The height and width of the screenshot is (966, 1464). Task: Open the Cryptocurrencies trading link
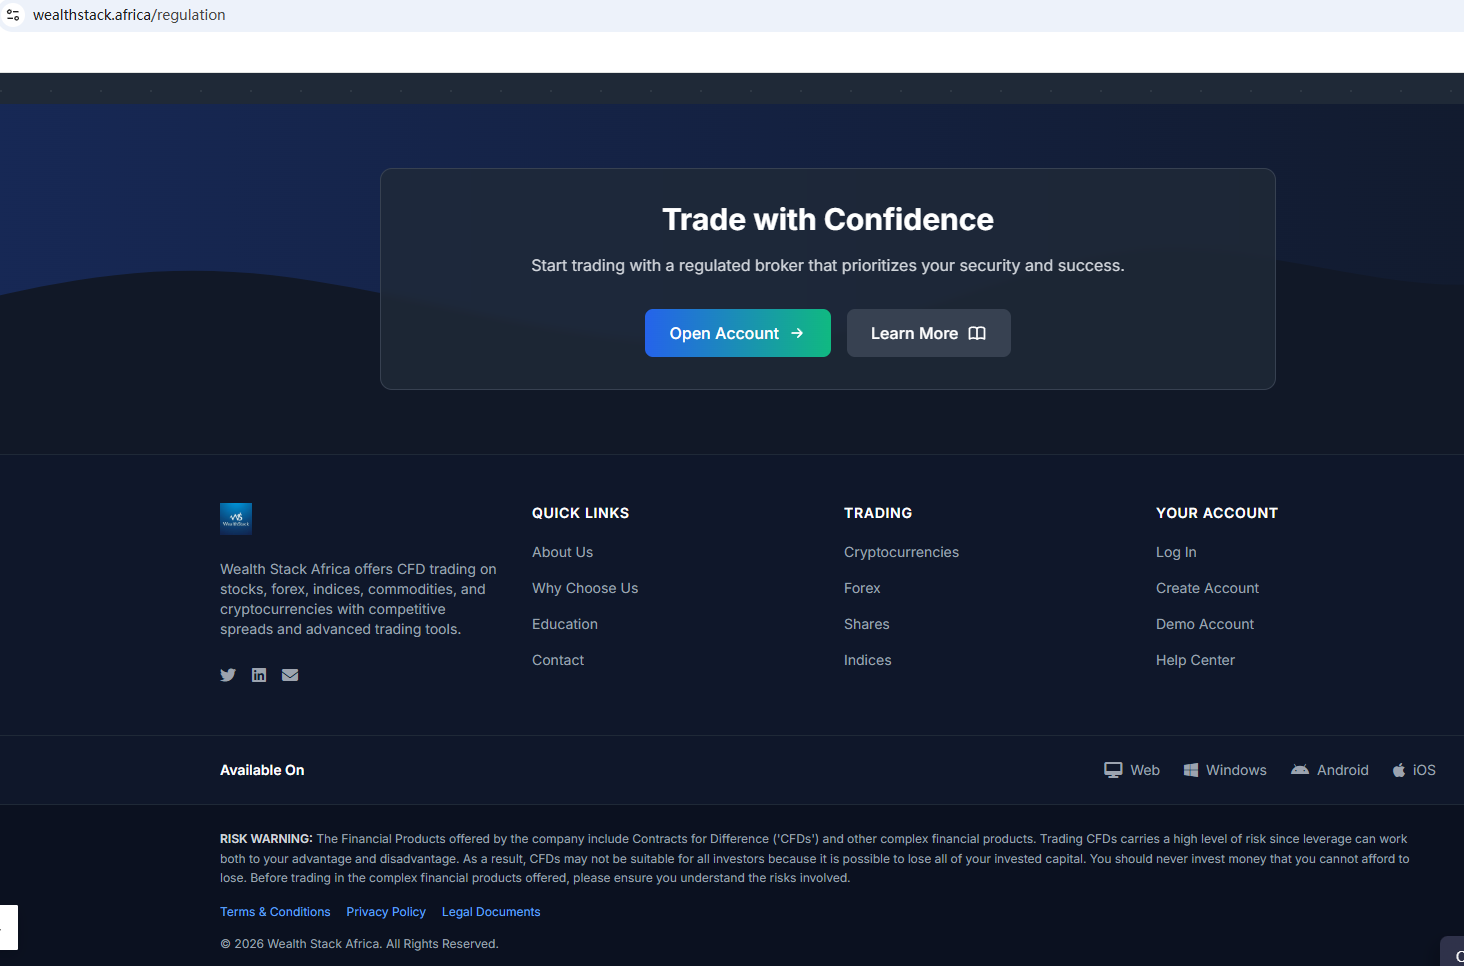click(x=901, y=552)
